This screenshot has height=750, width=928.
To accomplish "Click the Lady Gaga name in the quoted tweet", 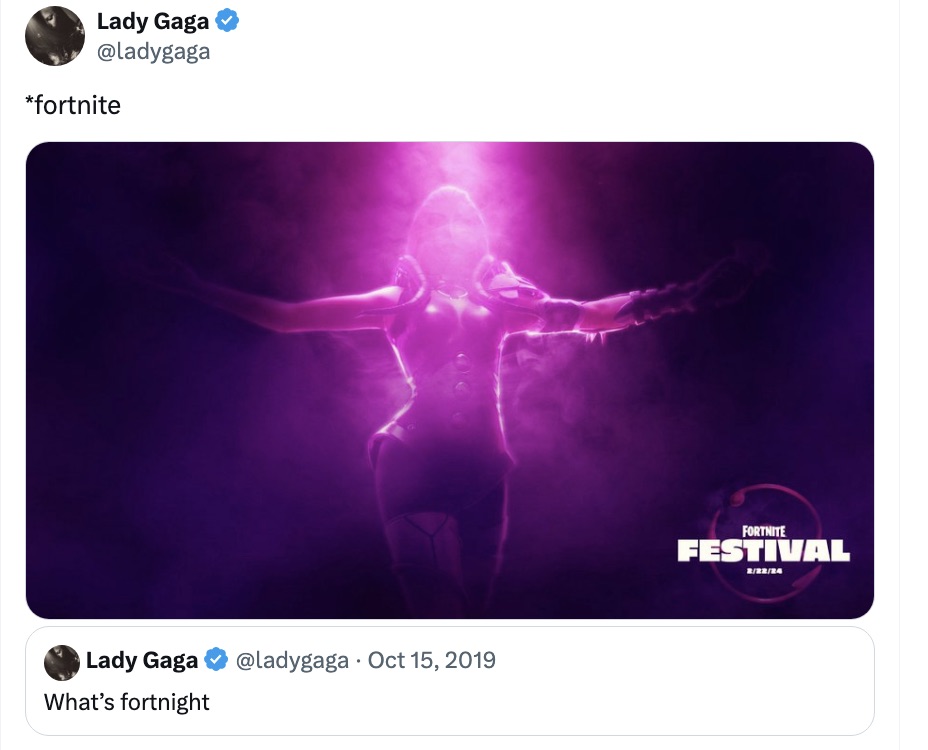I will coord(141,660).
